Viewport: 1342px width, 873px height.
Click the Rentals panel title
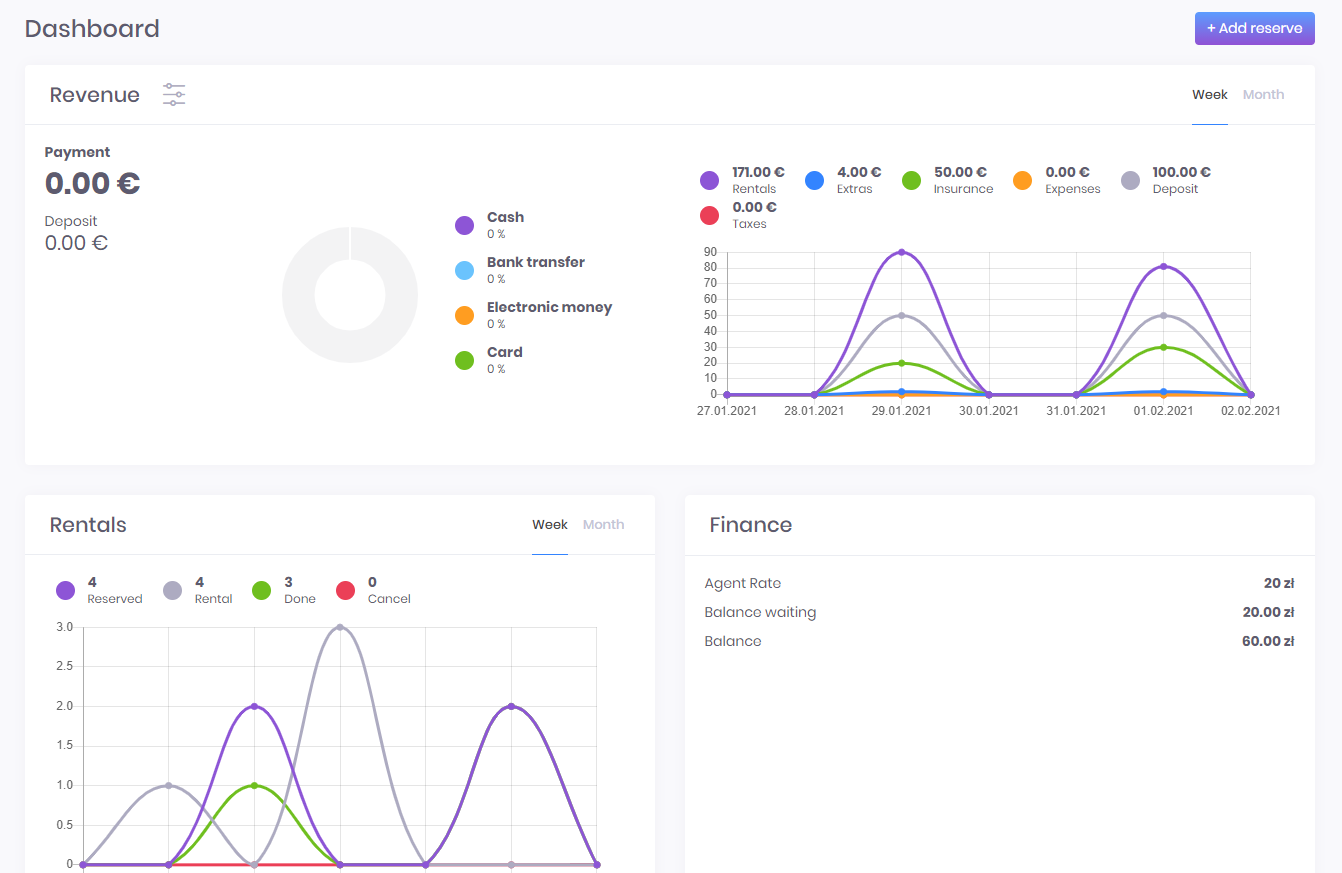coord(88,525)
